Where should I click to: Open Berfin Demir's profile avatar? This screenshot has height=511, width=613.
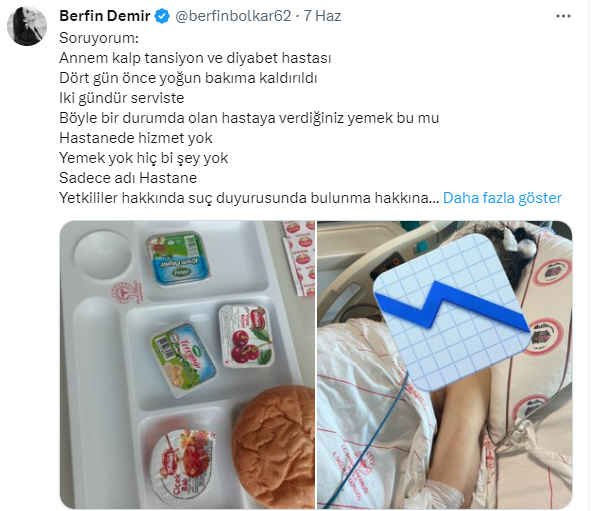27,26
